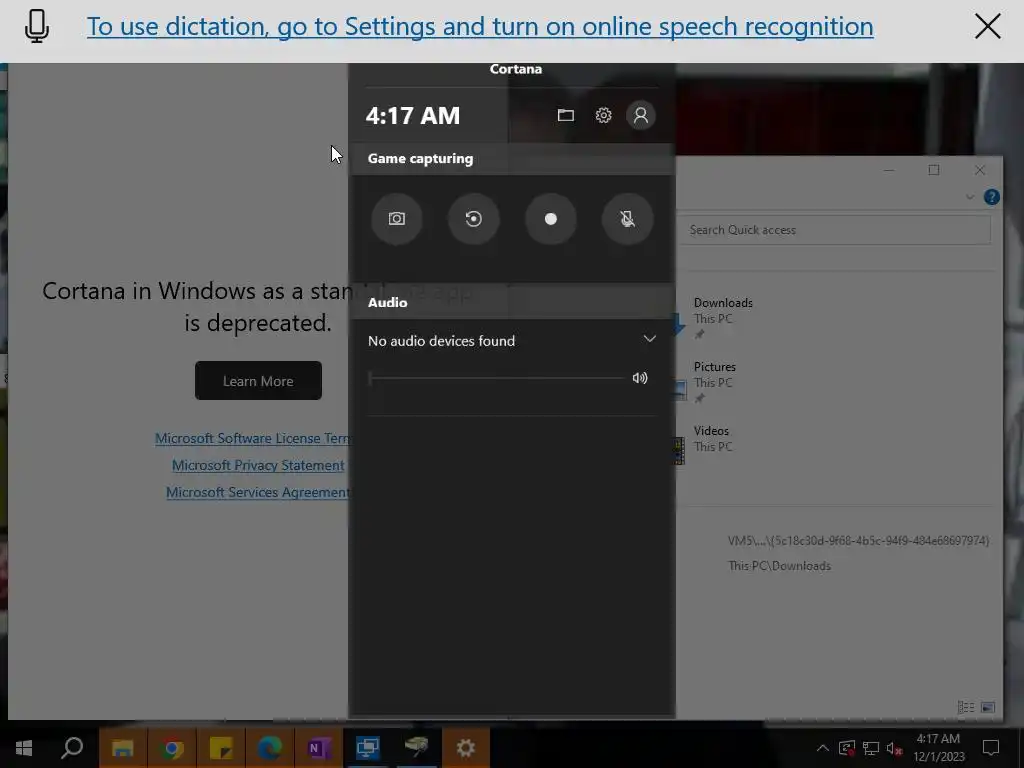Click the network icon in system tray
Image resolution: width=1024 pixels, height=768 pixels.
pyautogui.click(x=871, y=748)
